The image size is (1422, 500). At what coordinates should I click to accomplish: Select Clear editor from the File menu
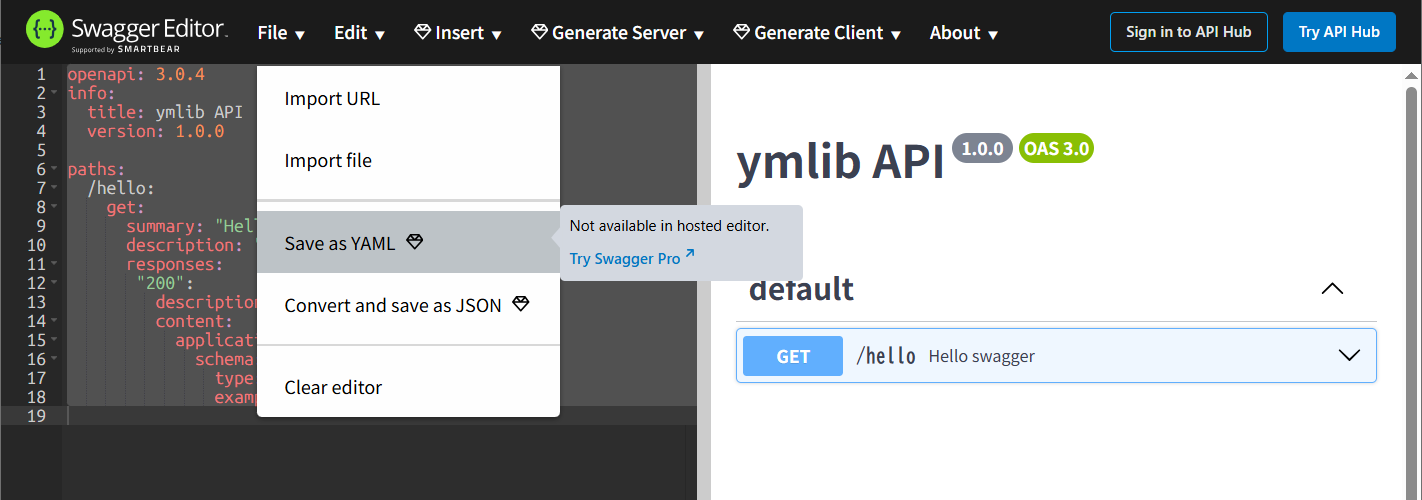tap(333, 387)
